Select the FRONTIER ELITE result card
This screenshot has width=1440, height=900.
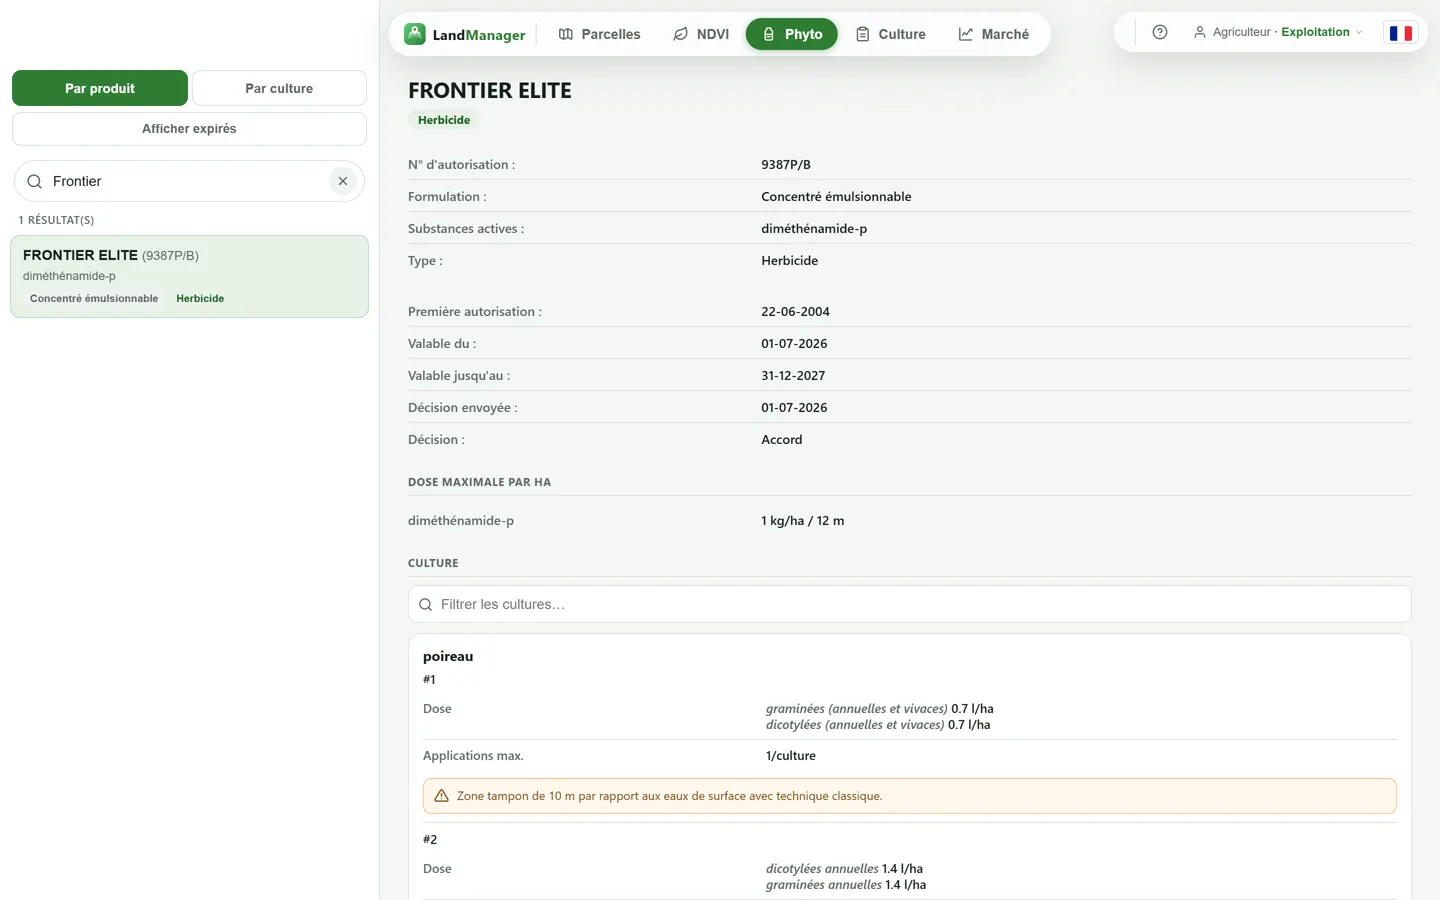click(x=189, y=276)
